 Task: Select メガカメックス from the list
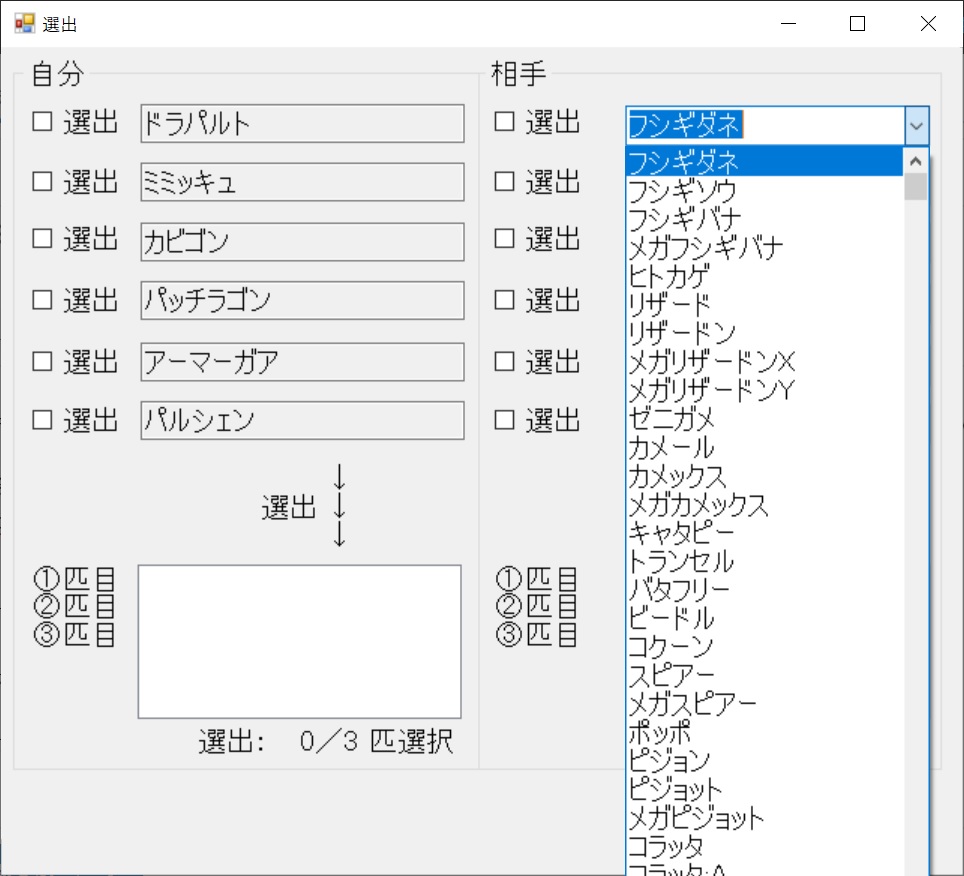point(764,505)
